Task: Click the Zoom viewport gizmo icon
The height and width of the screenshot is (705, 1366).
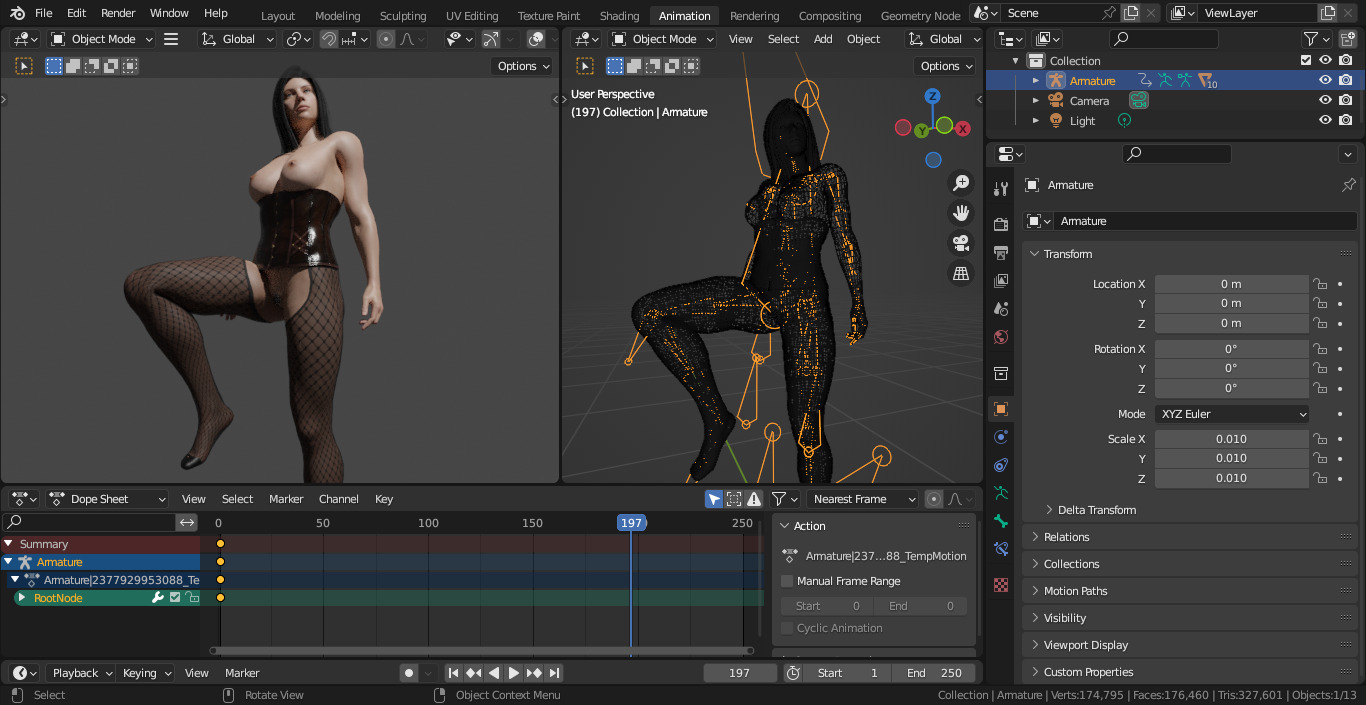Action: [961, 183]
